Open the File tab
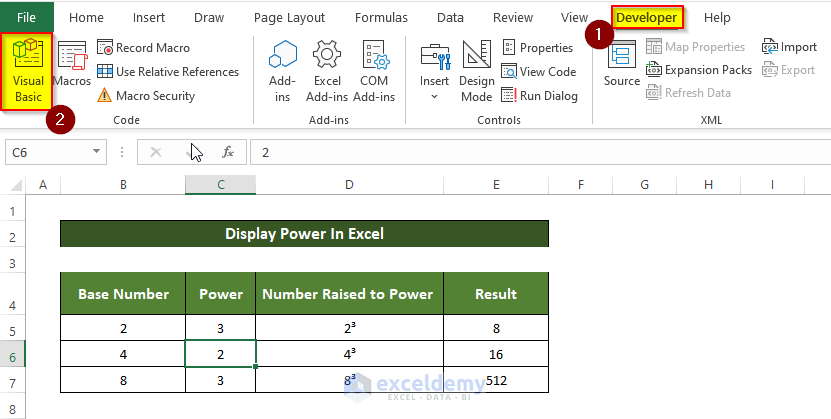The image size is (831, 419). pyautogui.click(x=26, y=17)
